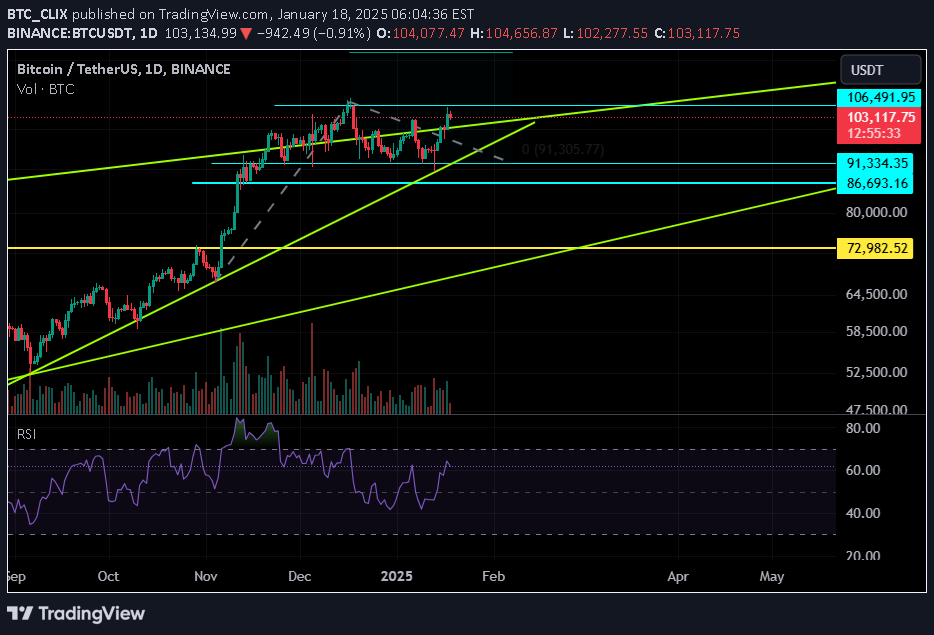Click the 2025 date axis label
Image resolution: width=934 pixels, height=635 pixels.
point(397,577)
